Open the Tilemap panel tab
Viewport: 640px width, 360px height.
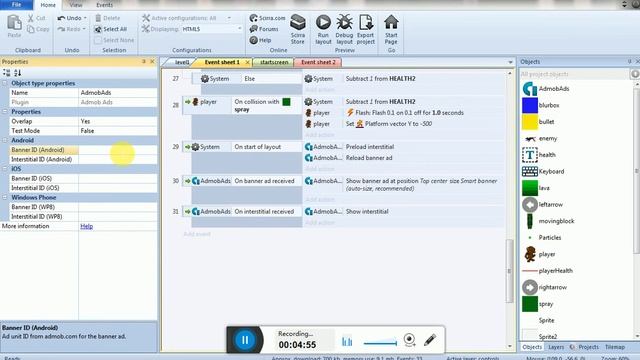(x=615, y=347)
